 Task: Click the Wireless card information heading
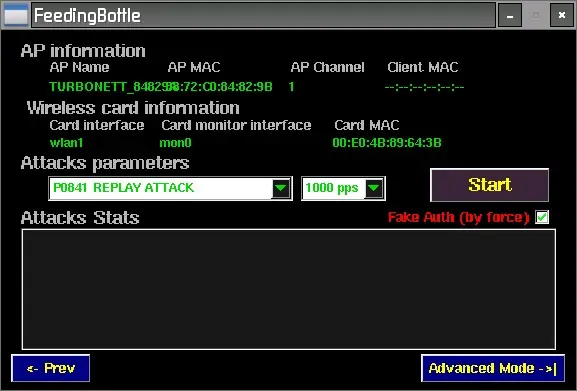(133, 108)
